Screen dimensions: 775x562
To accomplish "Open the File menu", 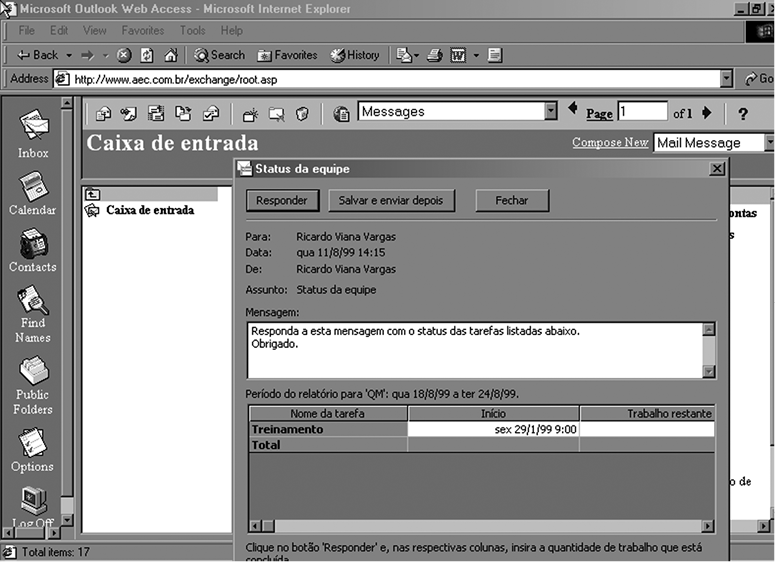I will coord(26,31).
